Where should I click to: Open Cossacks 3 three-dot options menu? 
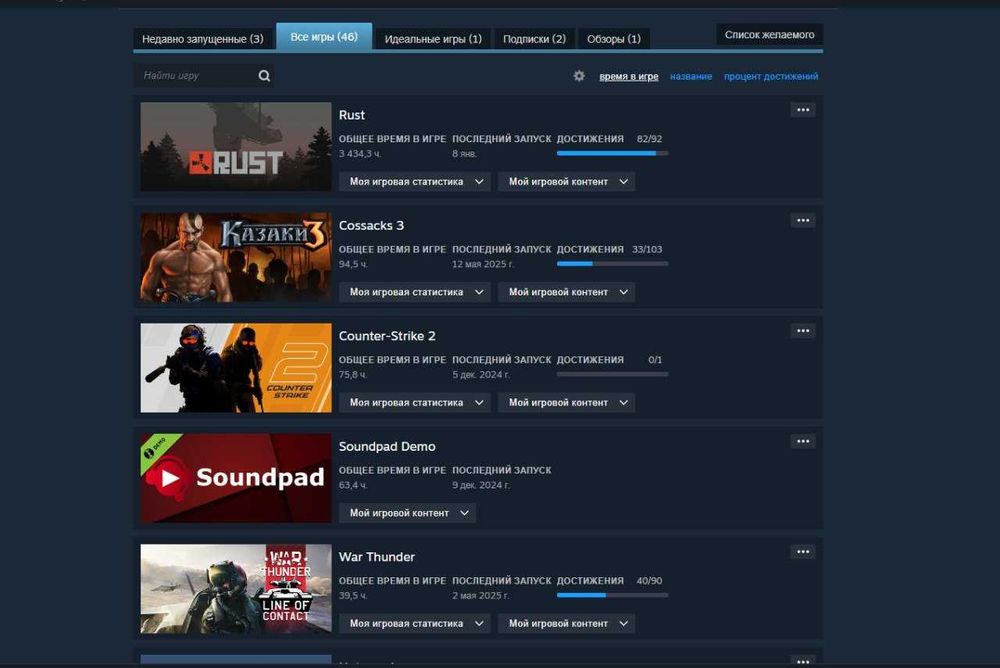tap(803, 220)
